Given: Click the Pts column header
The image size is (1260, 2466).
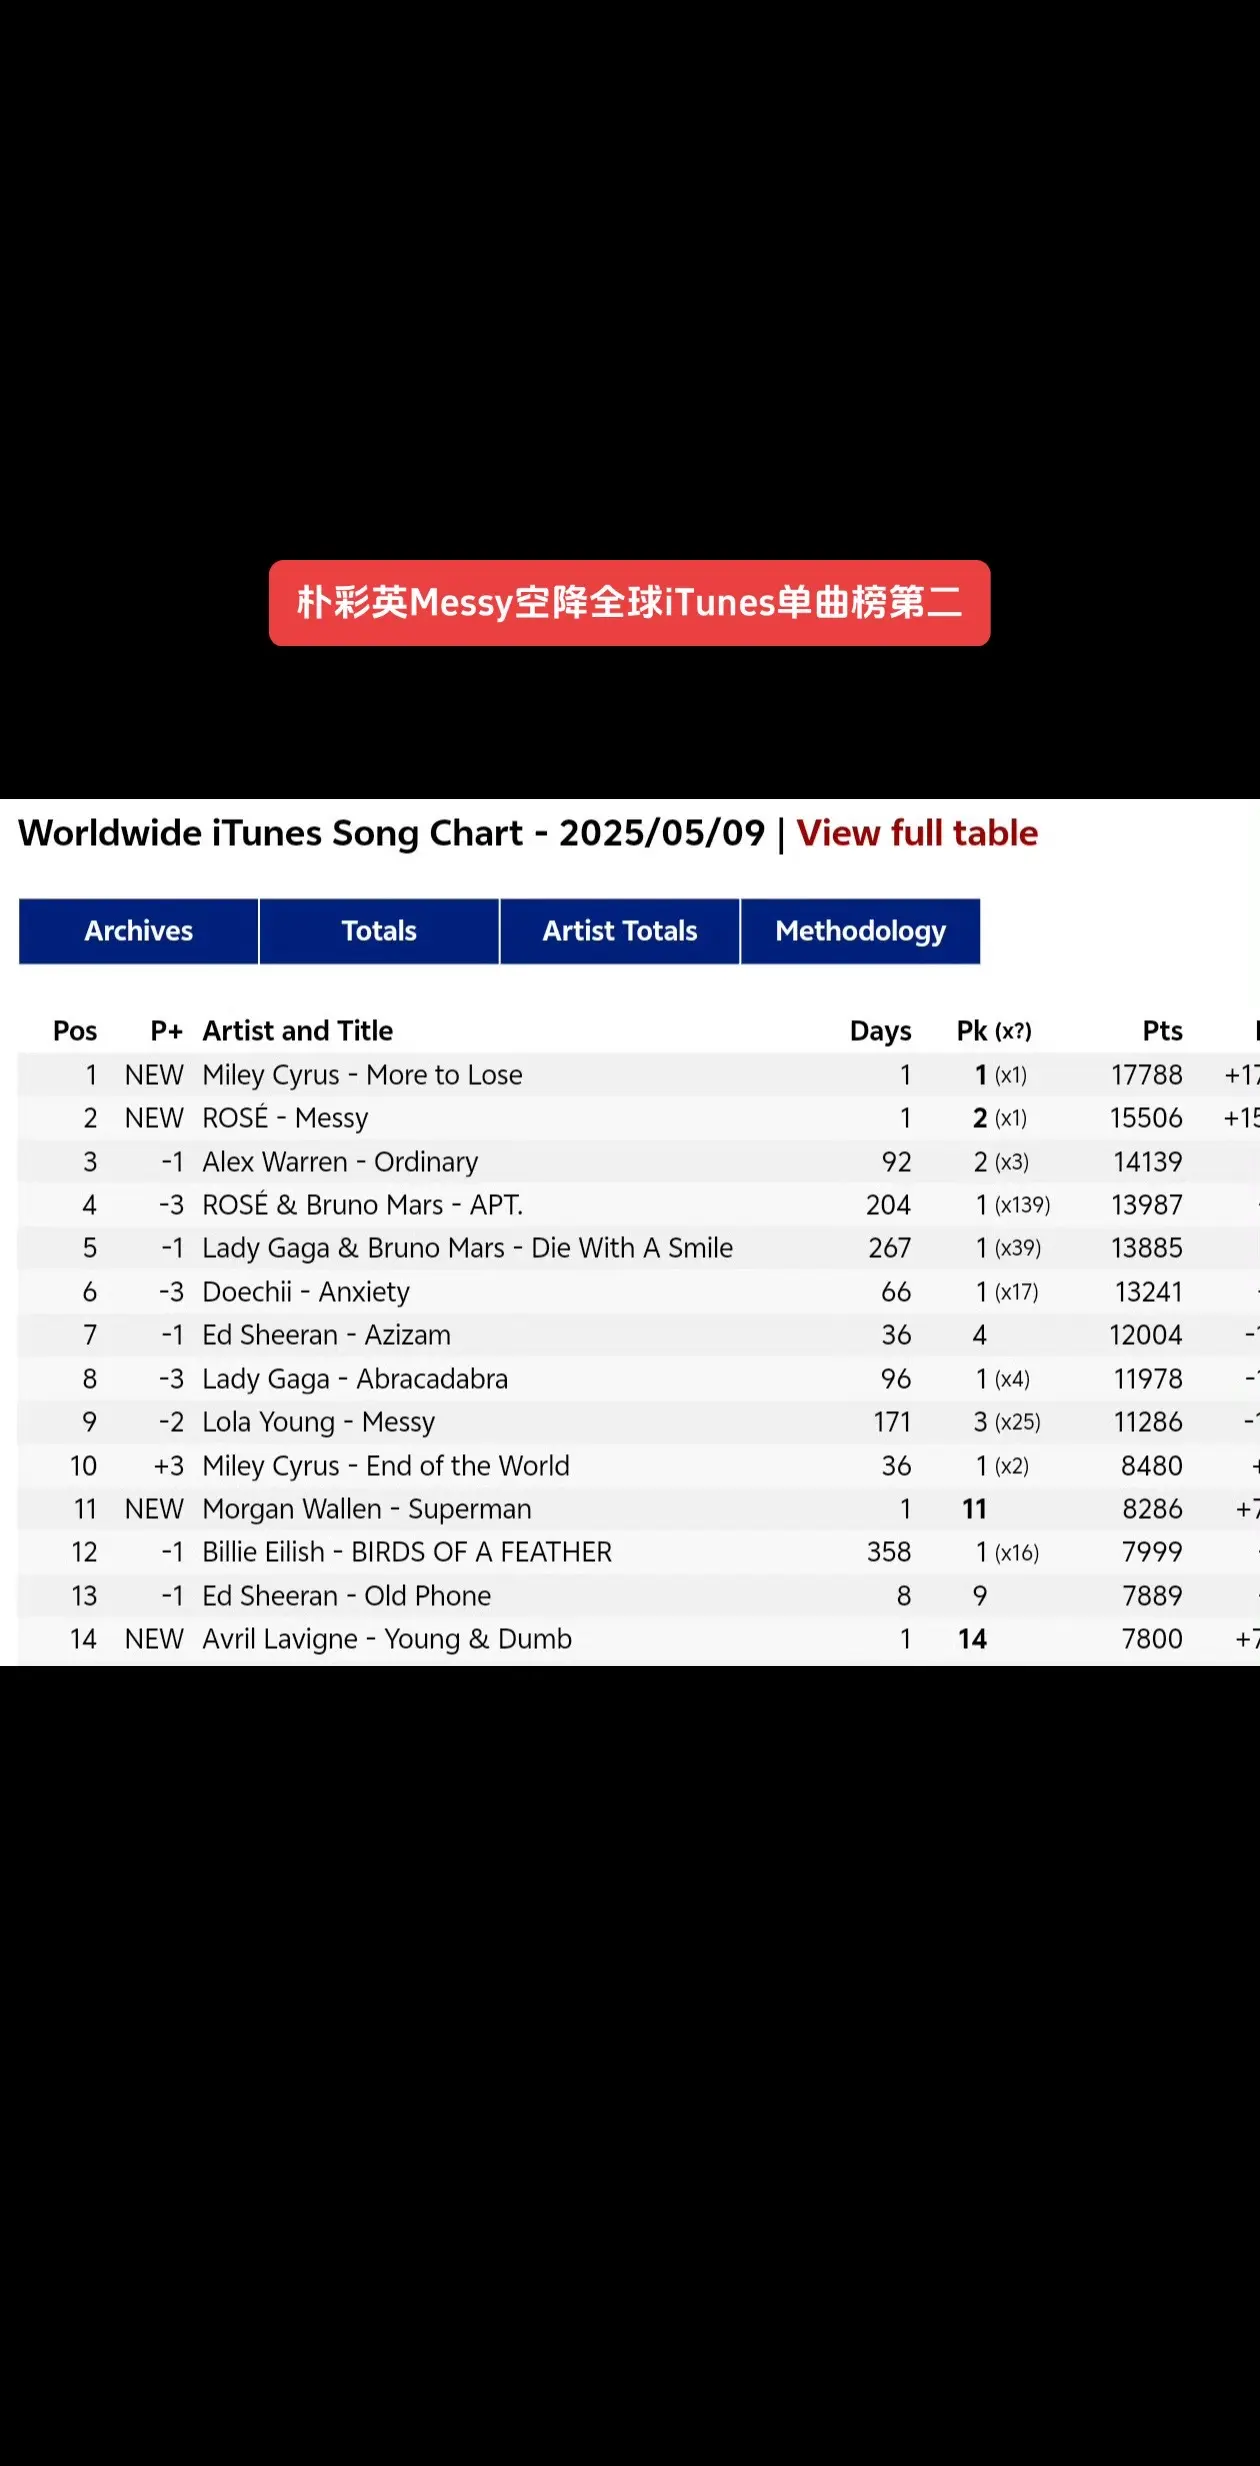Looking at the screenshot, I should 1163,1031.
